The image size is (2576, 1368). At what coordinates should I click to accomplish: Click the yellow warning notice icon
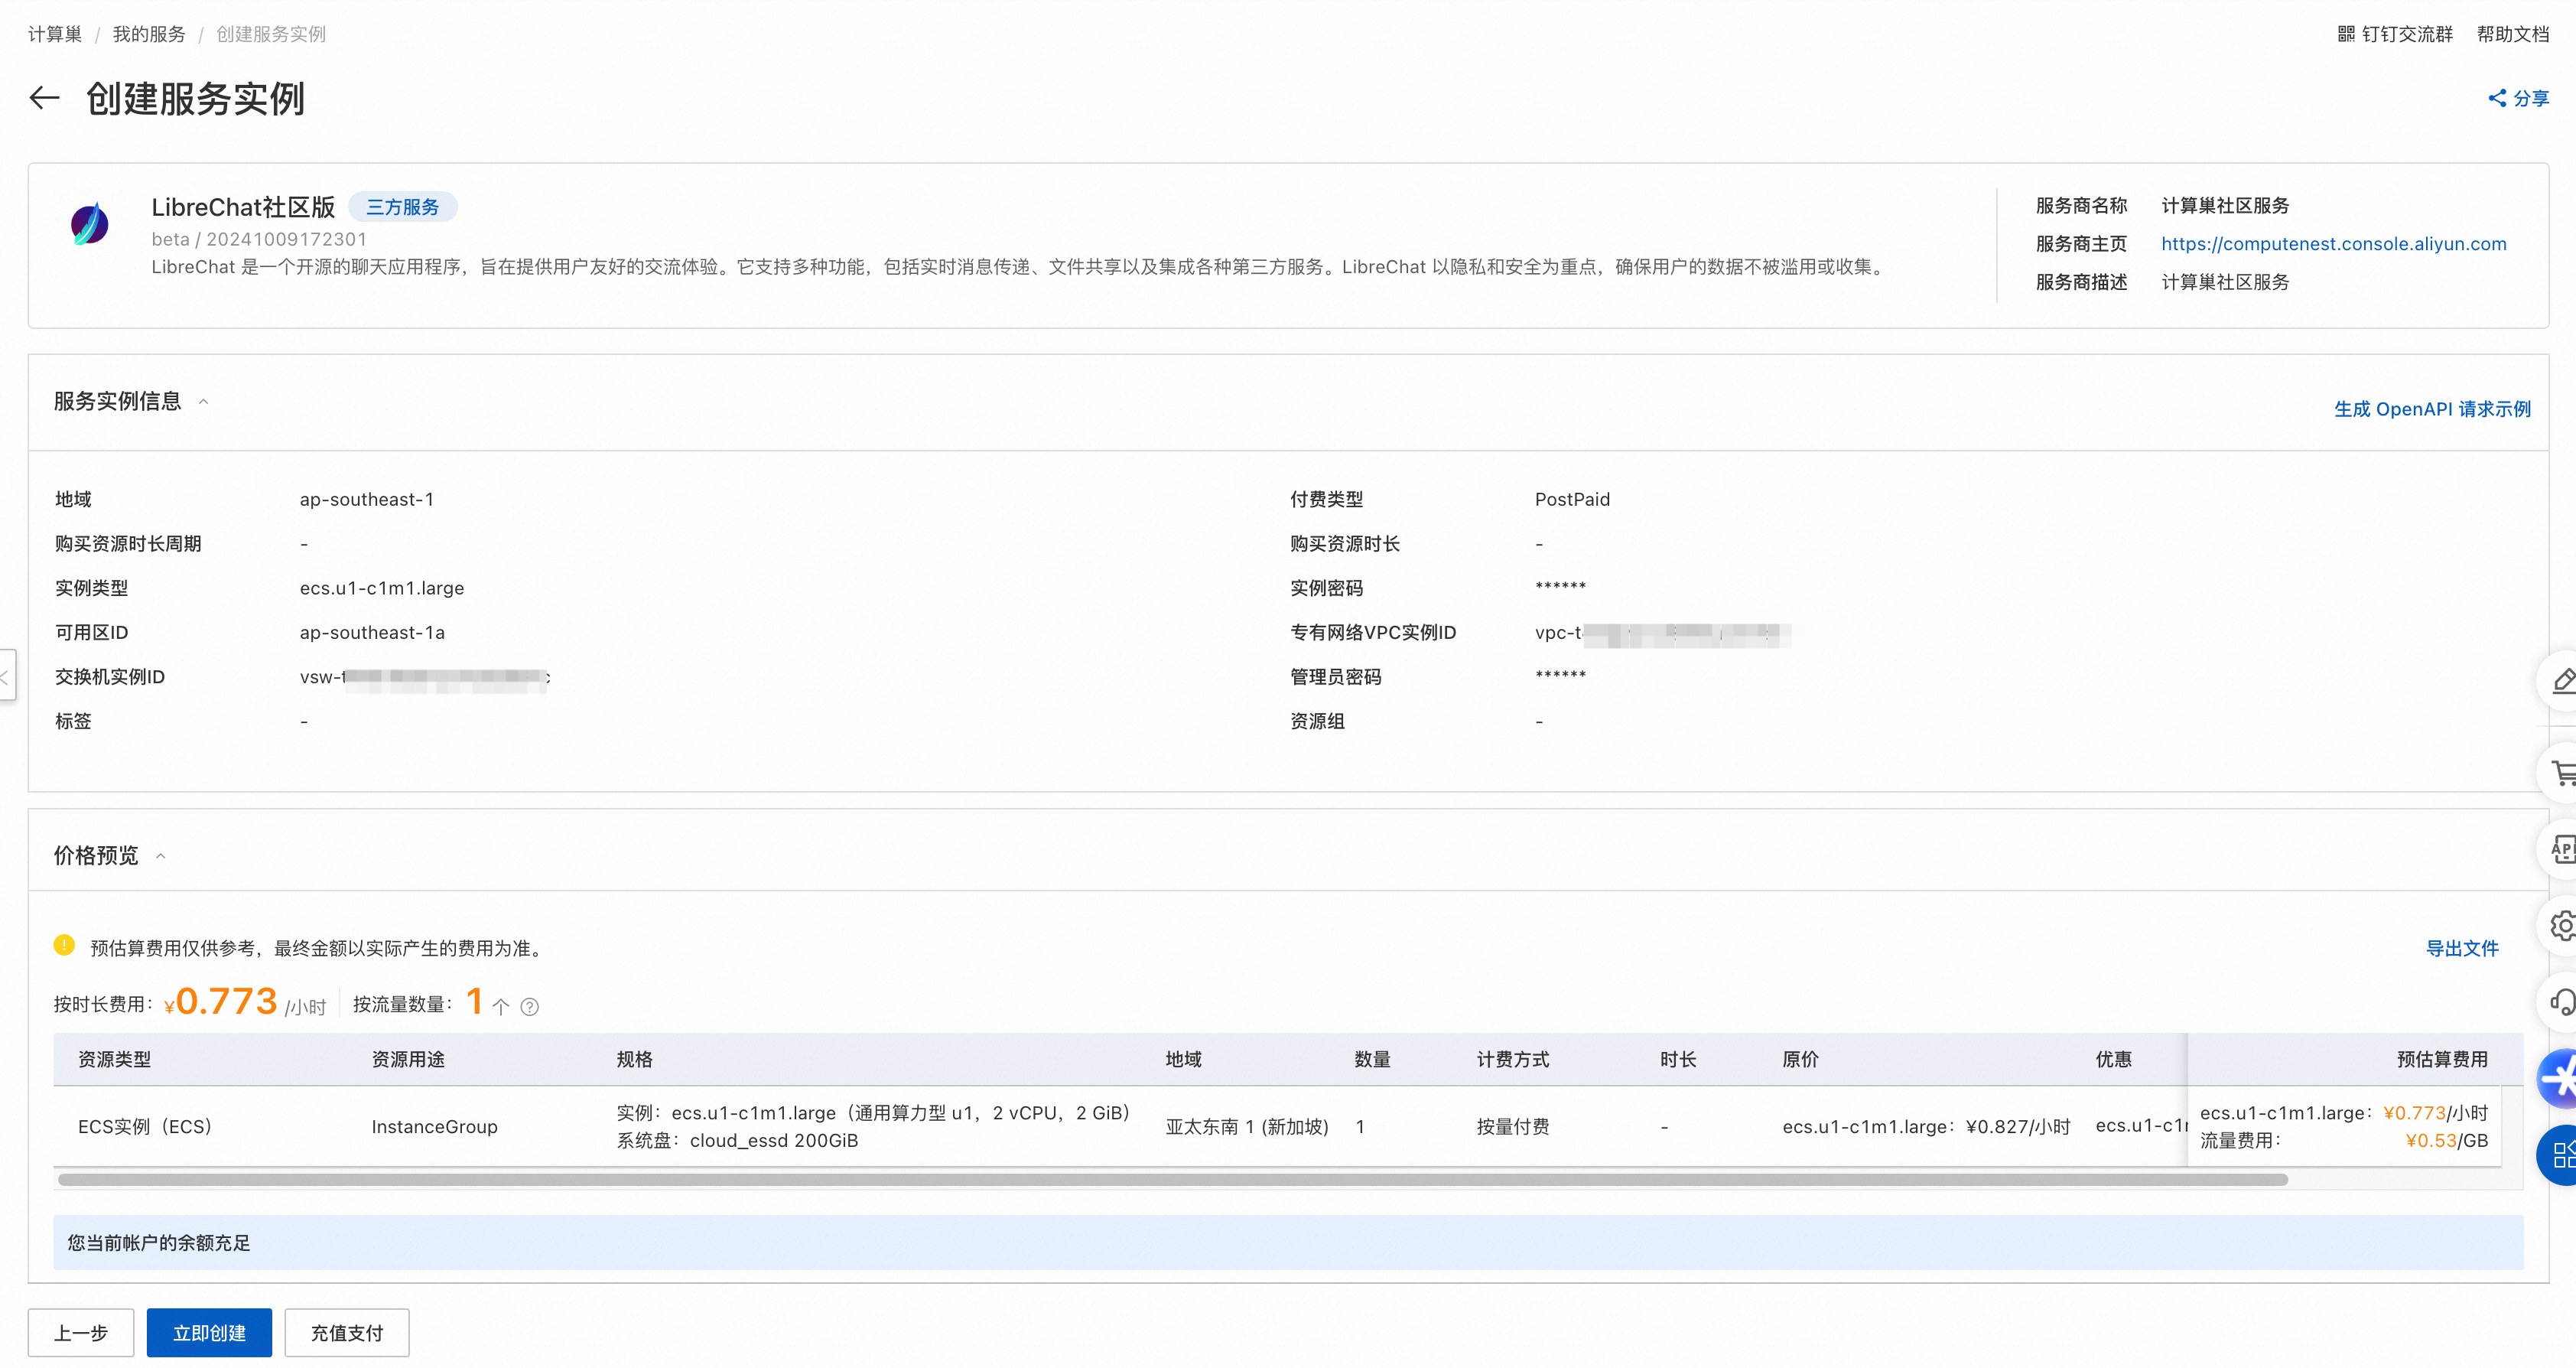(x=64, y=945)
